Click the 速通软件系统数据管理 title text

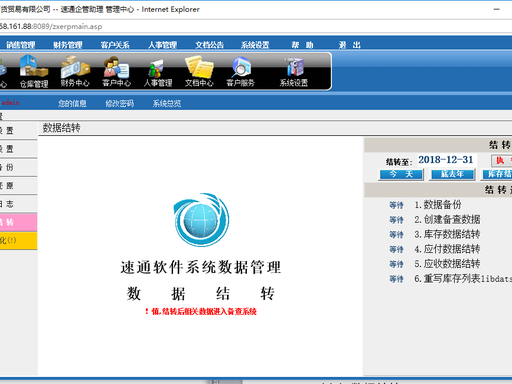point(201,267)
